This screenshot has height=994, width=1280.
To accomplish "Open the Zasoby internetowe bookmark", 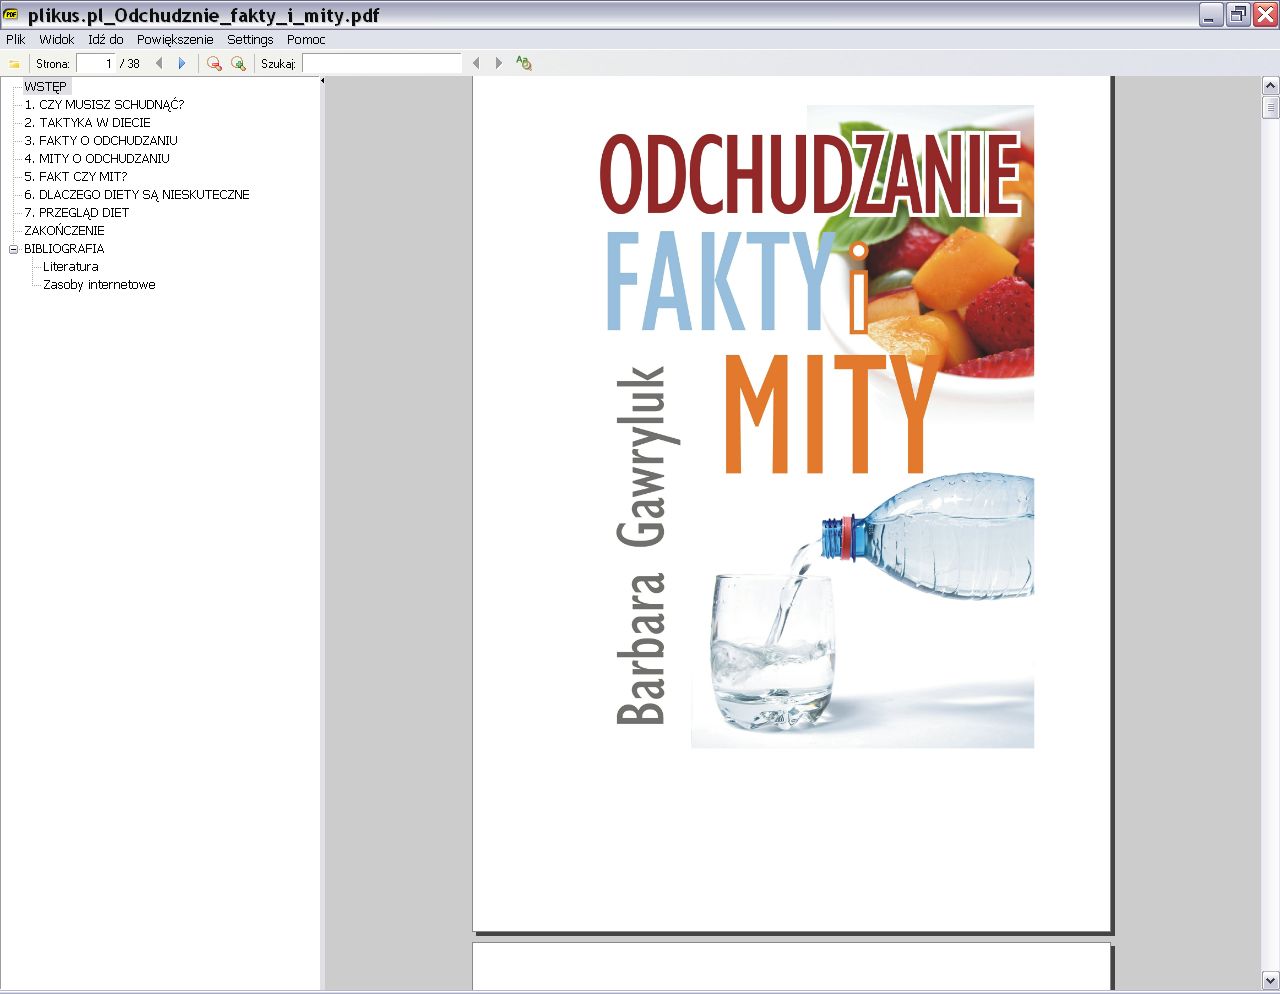I will 98,284.
